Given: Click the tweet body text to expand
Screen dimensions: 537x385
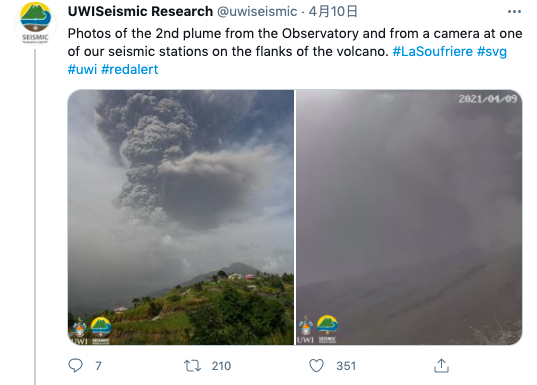Looking at the screenshot, I should pyautogui.click(x=295, y=51).
